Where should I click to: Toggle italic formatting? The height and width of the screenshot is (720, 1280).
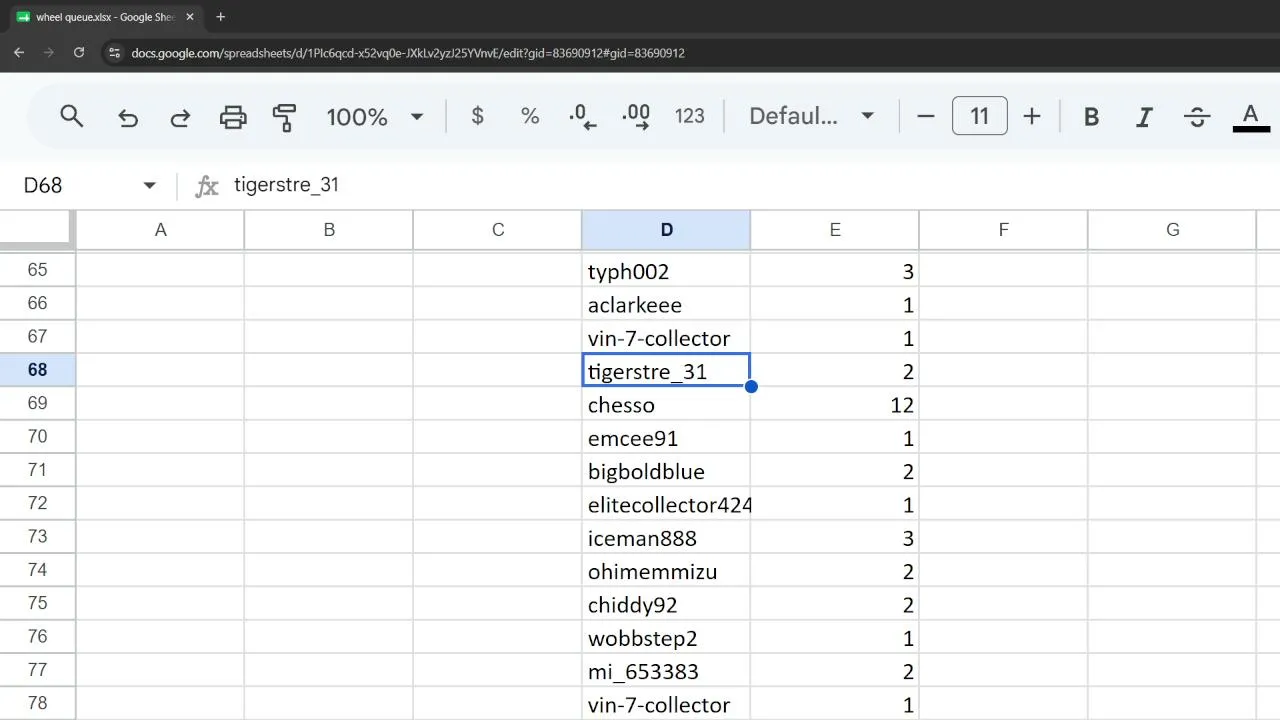pos(1144,116)
